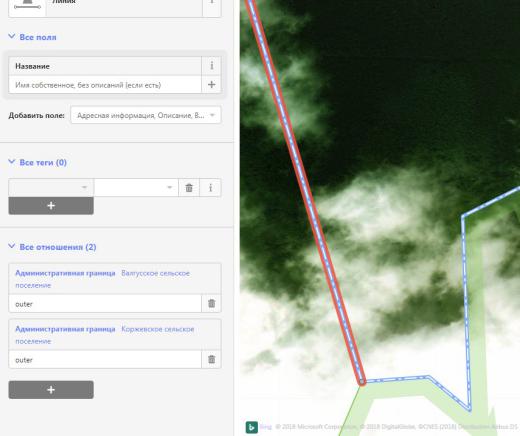The width and height of the screenshot is (520, 436).
Task: Click the Bing logo icon
Action: (252, 427)
